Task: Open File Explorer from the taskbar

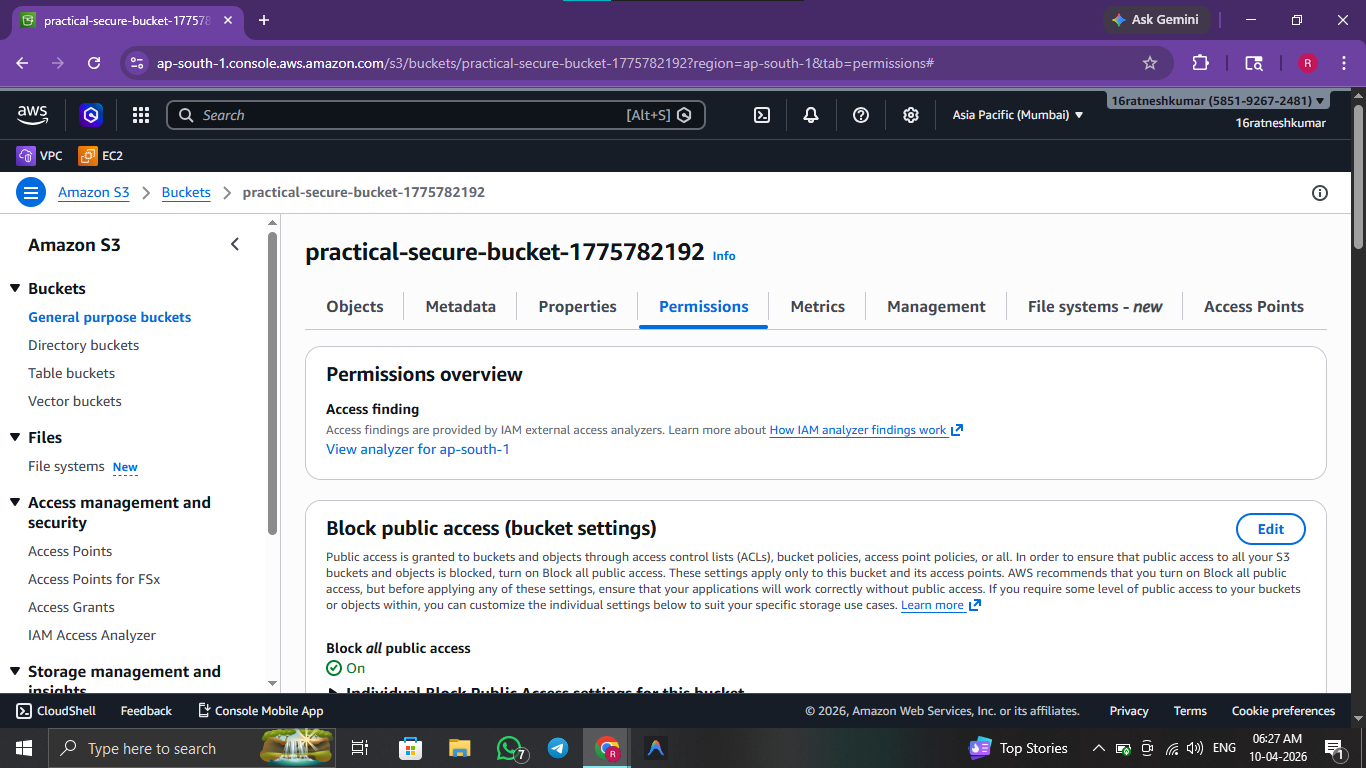Action: [x=459, y=748]
